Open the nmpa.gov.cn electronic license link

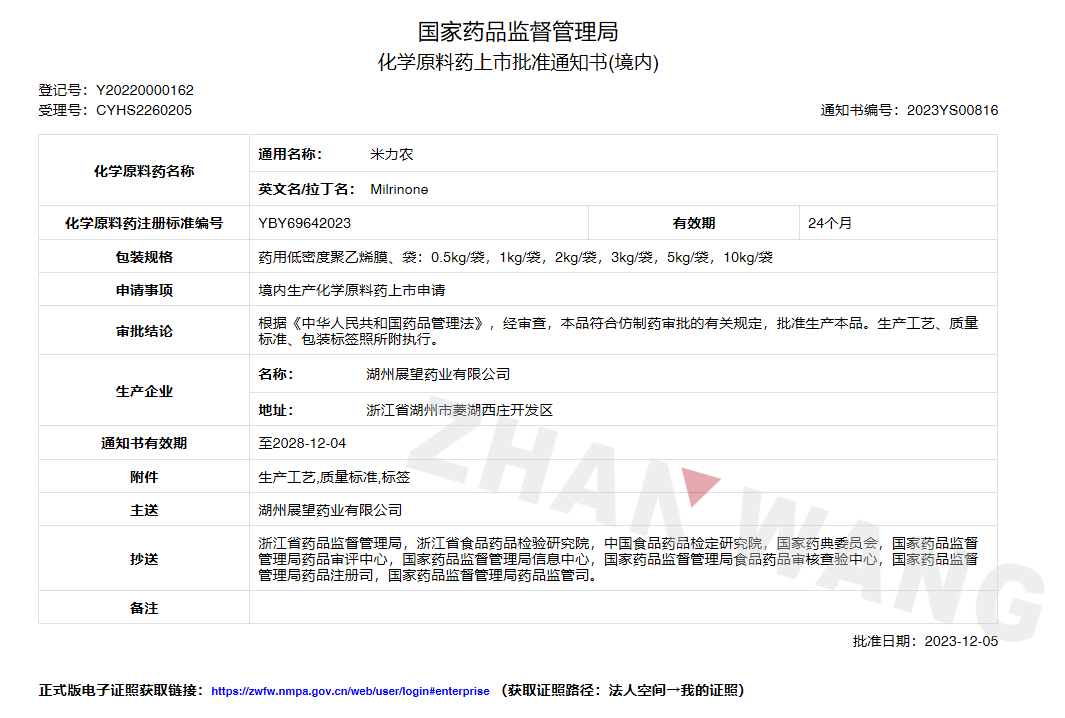(x=350, y=691)
